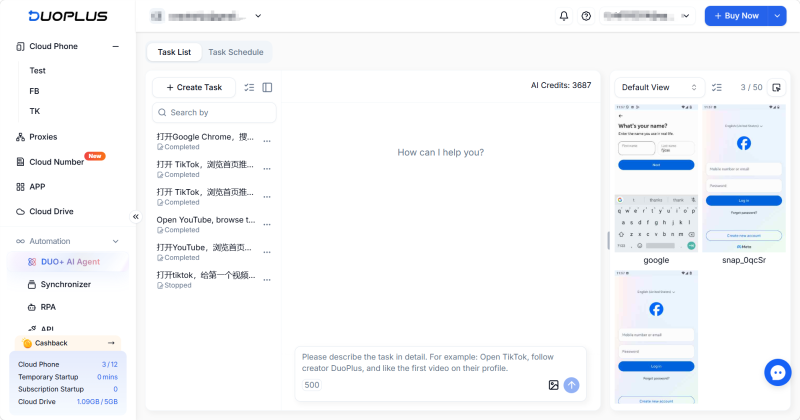Open the notifications bell icon
The width and height of the screenshot is (800, 420).
point(564,16)
